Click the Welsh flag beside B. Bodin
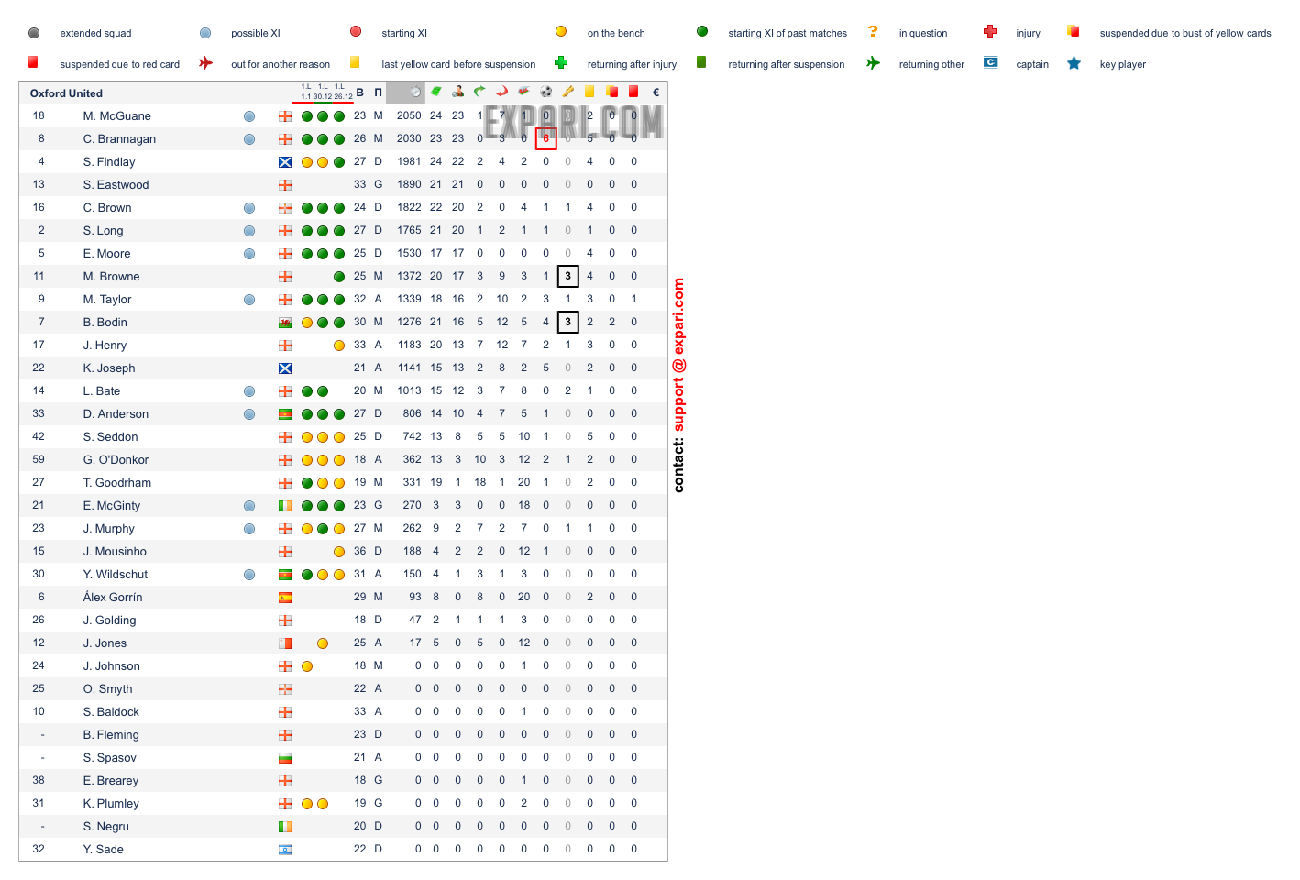 click(x=285, y=322)
